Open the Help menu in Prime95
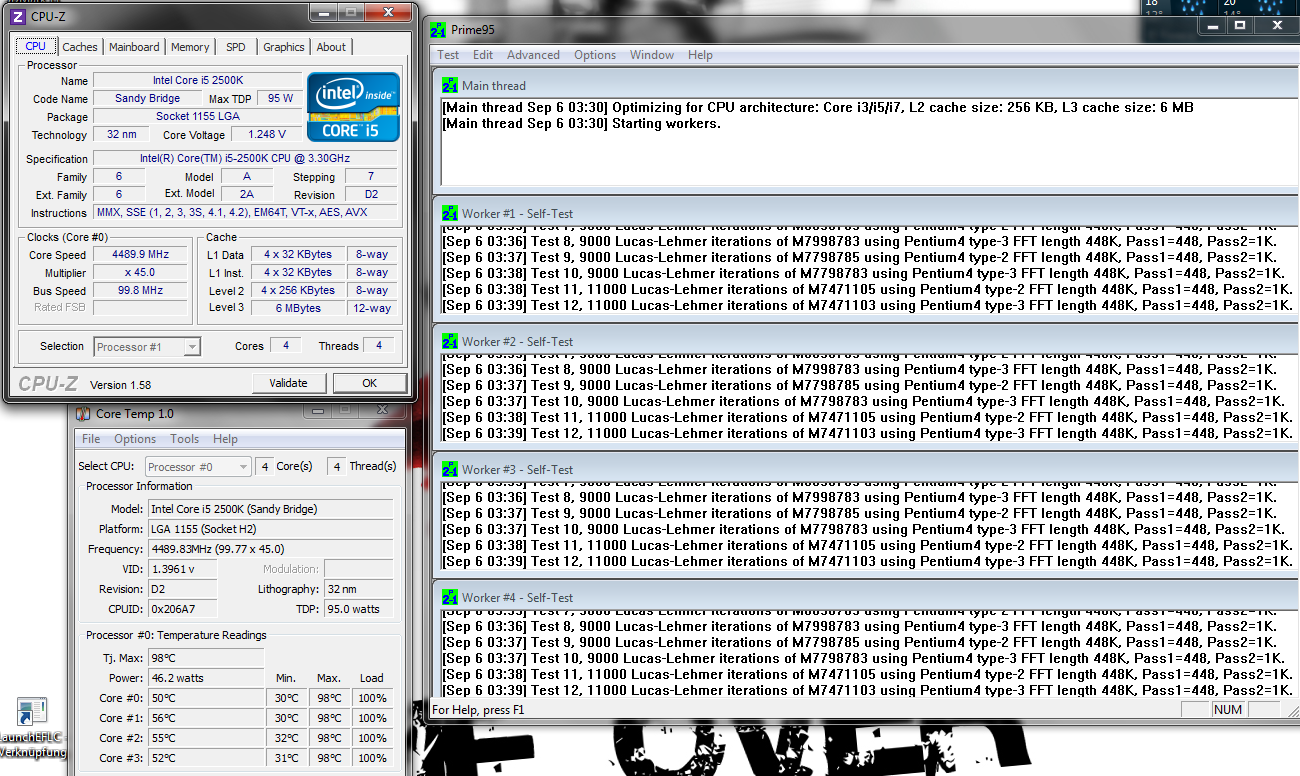This screenshot has width=1300, height=776. (700, 55)
